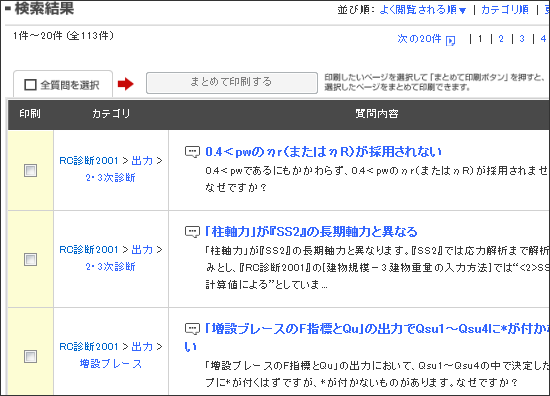
Task: Click the 印刷 column header
Action: (x=30, y=114)
